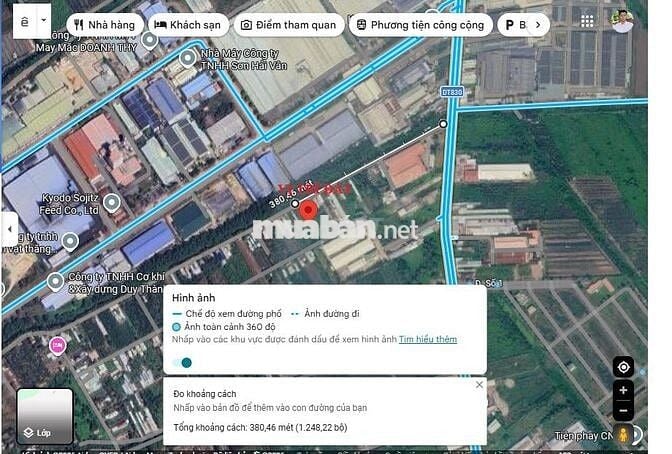This screenshot has height=454, width=672.
Task: Choose the Điểm tham quan chip
Action: 289,25
